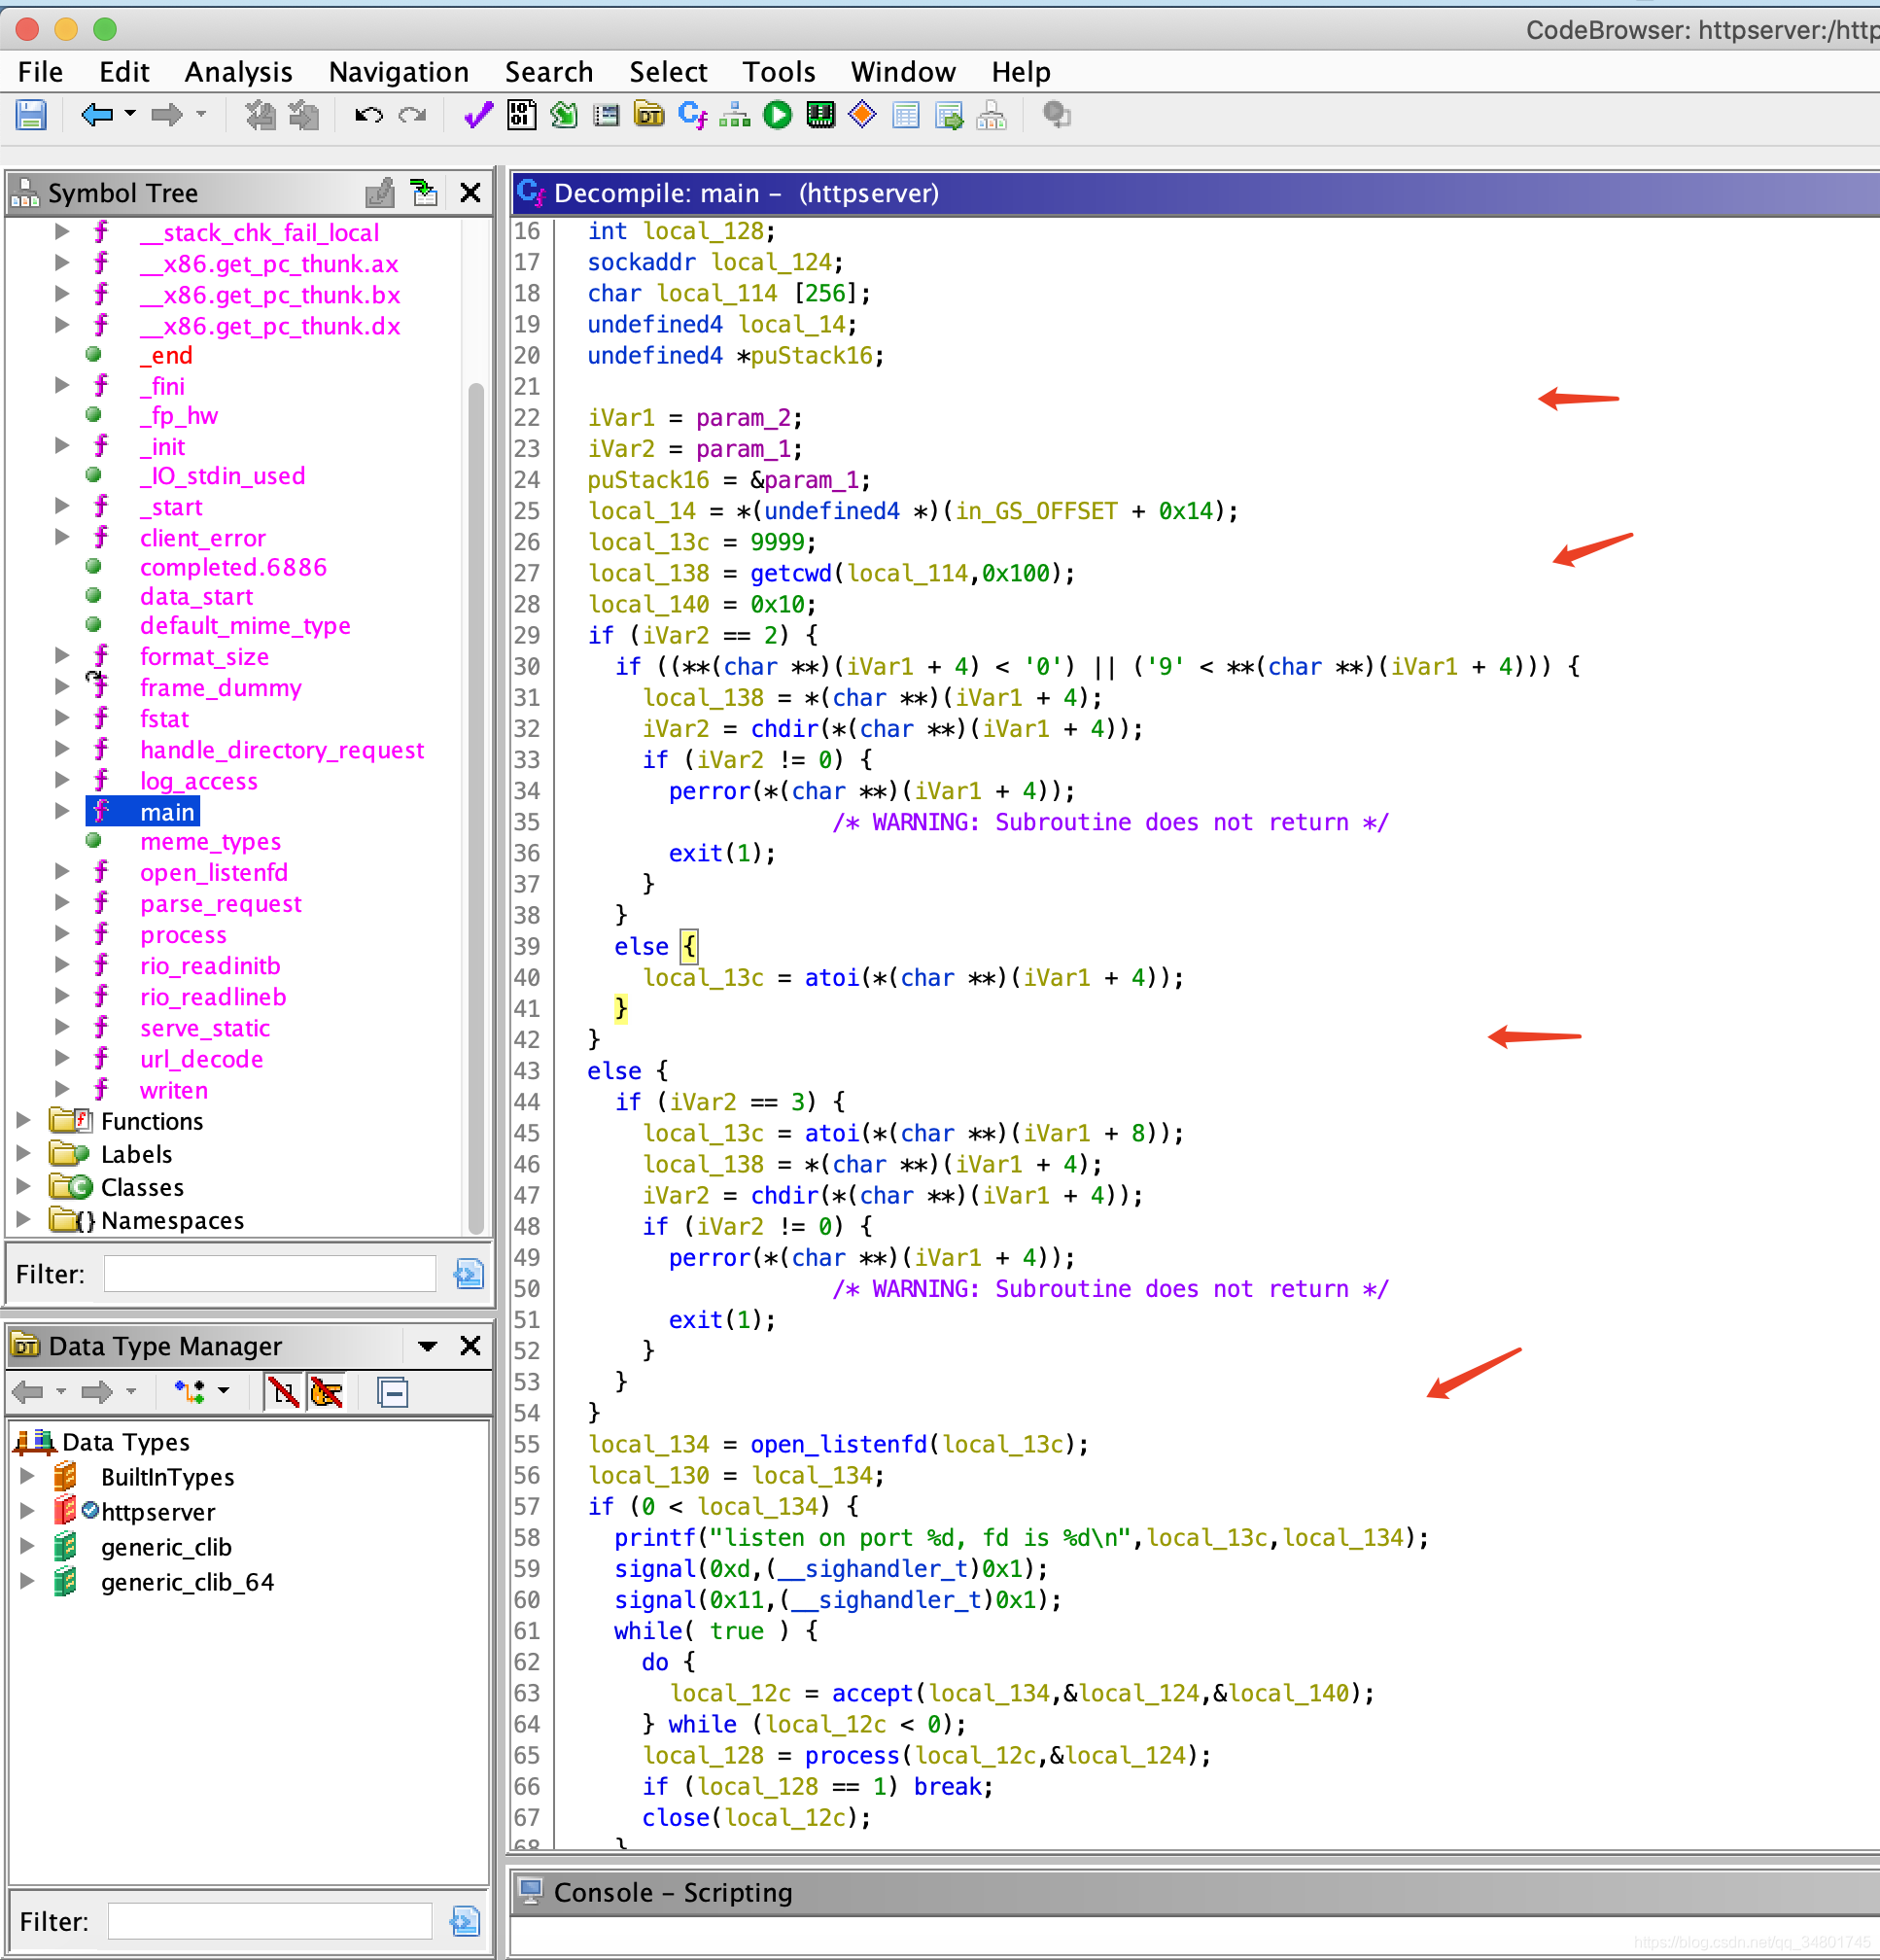Viewport: 1880px width, 1960px height.
Task: Click the Save program toolbar icon
Action: click(30, 116)
